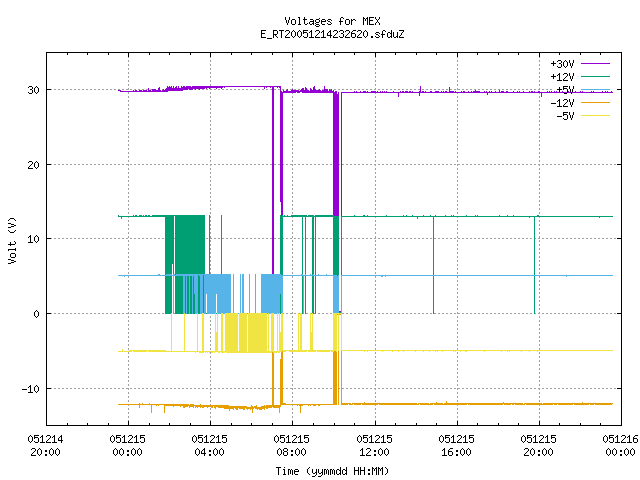
Task: Click the -12V legend label
Action: pyautogui.click(x=562, y=103)
